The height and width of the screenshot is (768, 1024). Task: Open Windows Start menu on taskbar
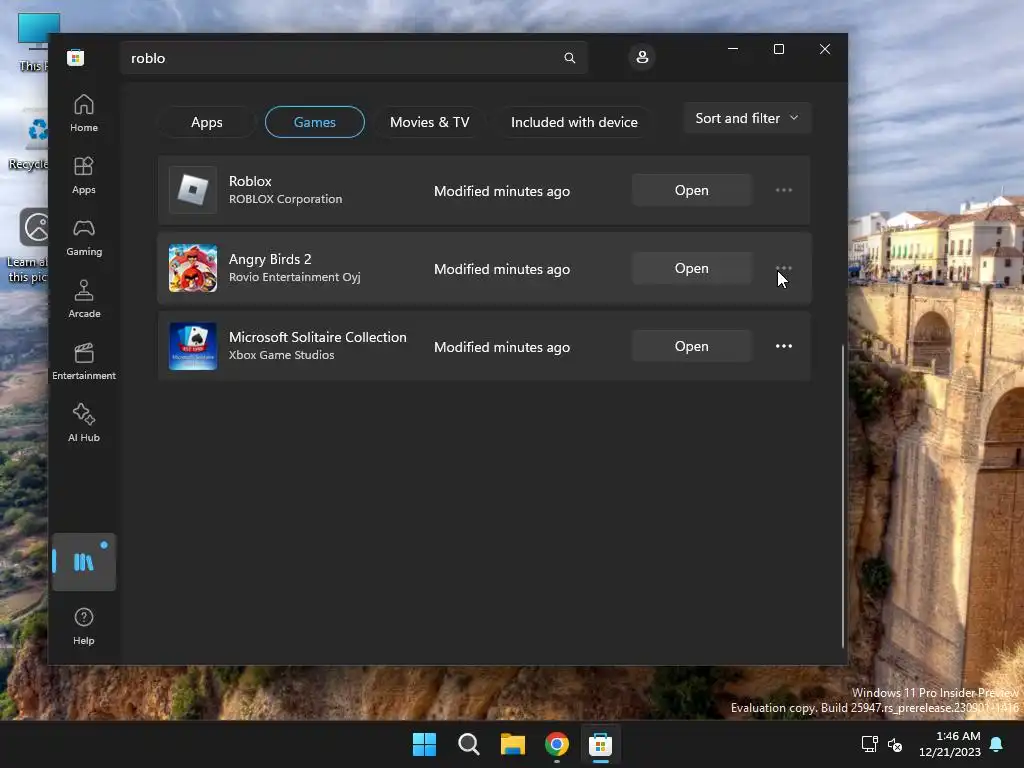(424, 744)
